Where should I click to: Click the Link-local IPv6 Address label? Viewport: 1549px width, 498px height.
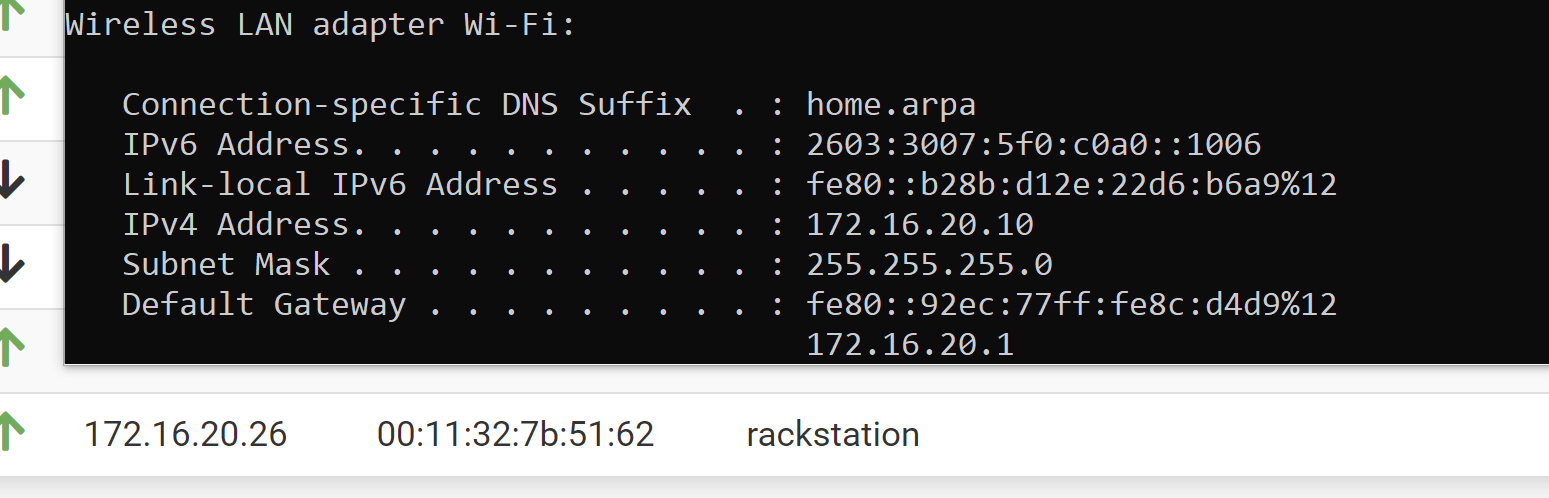(340, 185)
